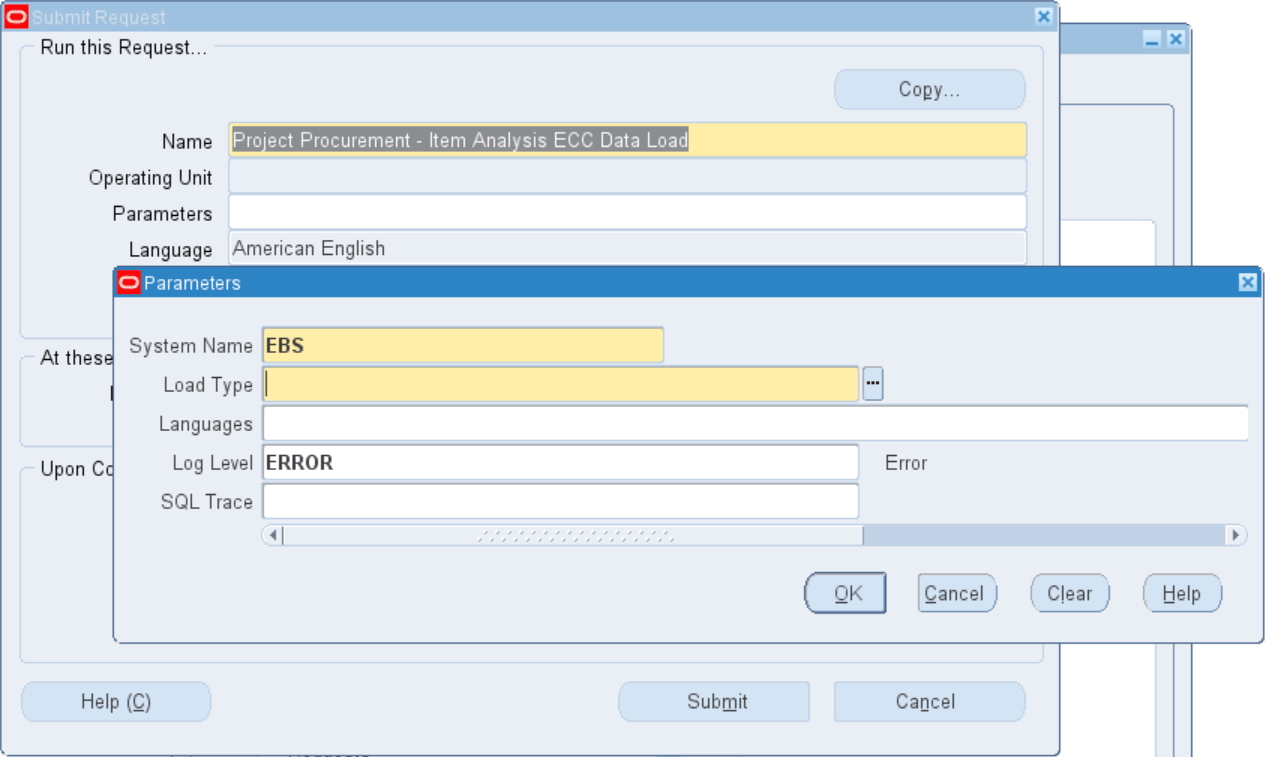Focus the Languages field
The image size is (1268, 757).
pos(755,423)
